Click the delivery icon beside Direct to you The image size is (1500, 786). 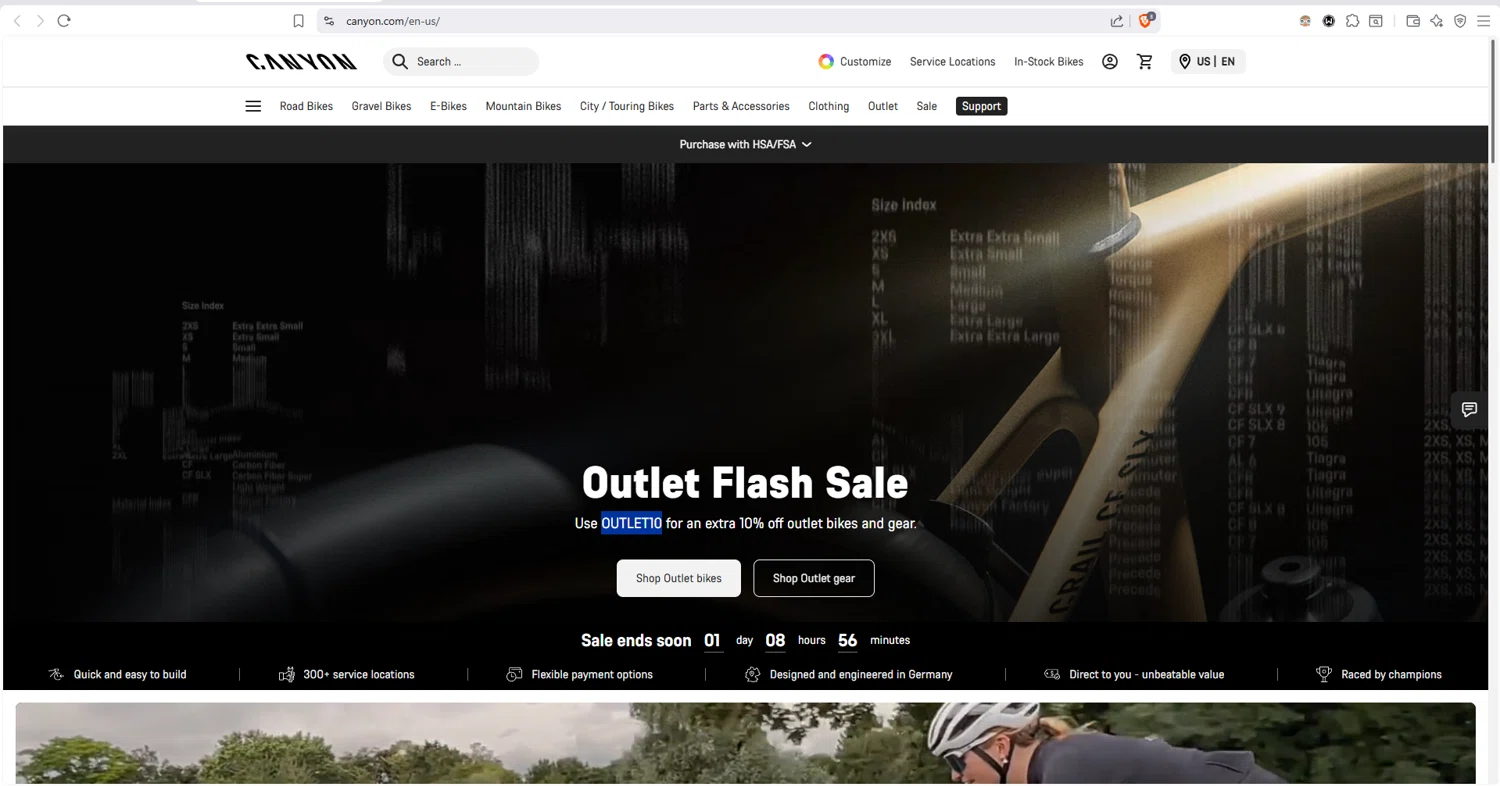pyautogui.click(x=1052, y=674)
